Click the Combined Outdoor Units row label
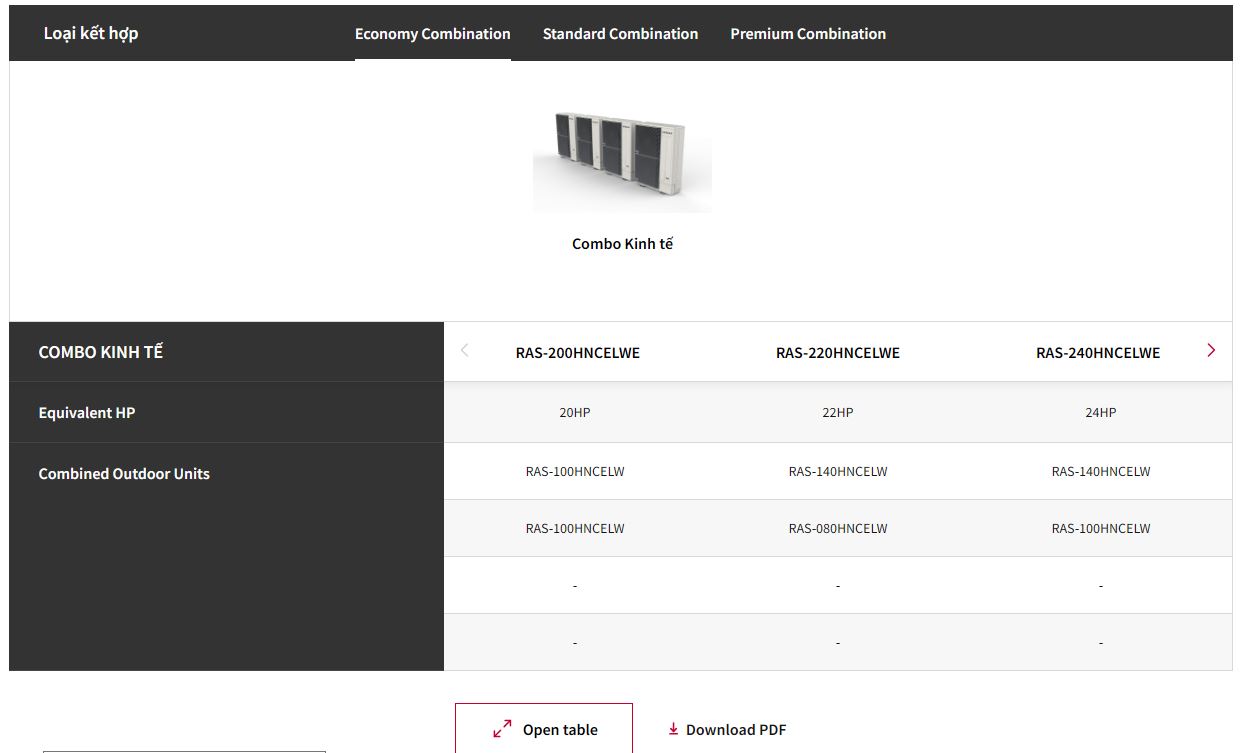 [x=124, y=474]
